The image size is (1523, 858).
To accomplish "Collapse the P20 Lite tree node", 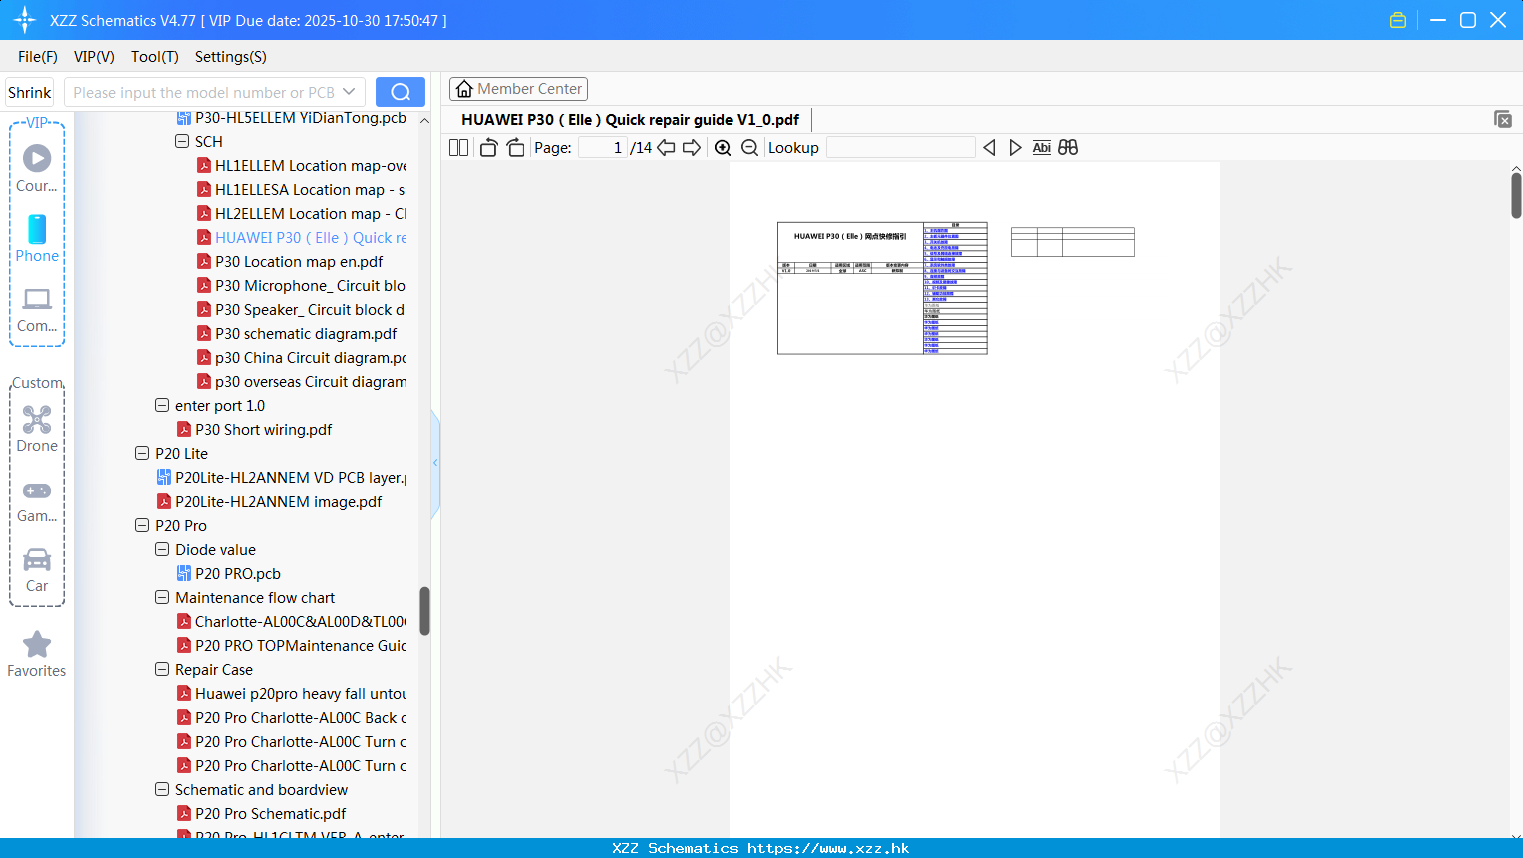I will coord(142,454).
